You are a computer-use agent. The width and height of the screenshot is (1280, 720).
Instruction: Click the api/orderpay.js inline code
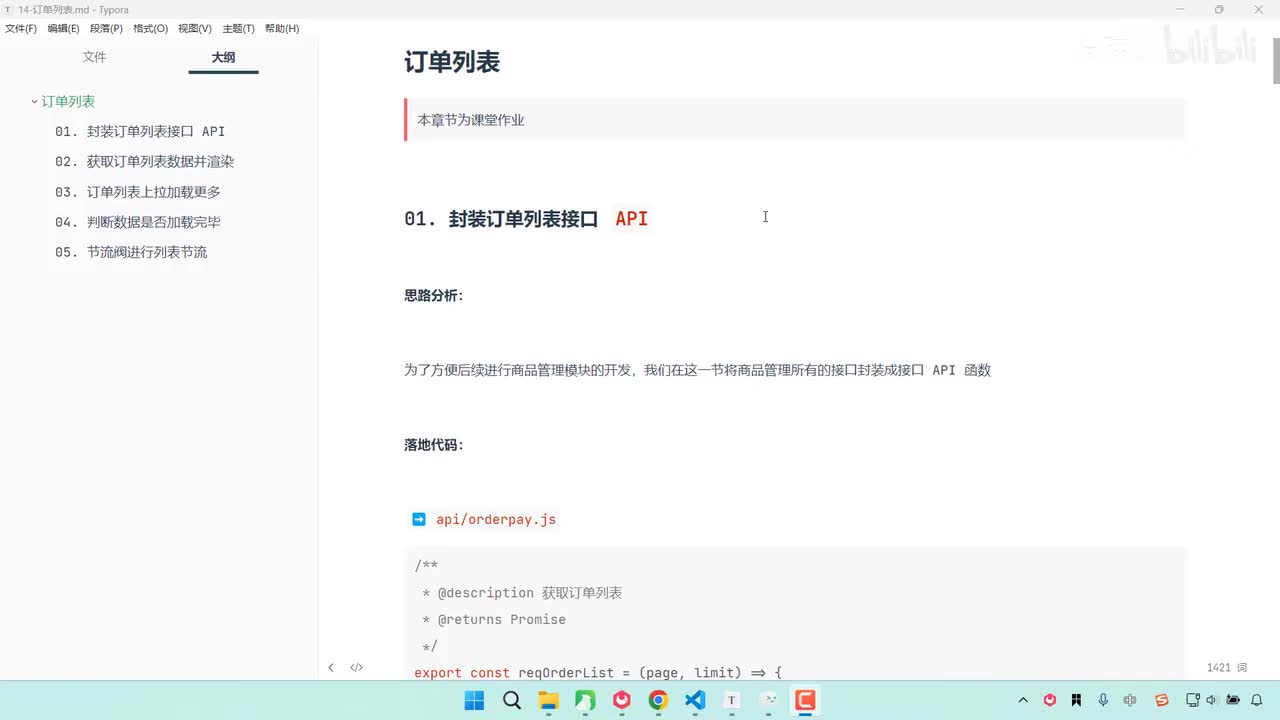pyautogui.click(x=496, y=519)
